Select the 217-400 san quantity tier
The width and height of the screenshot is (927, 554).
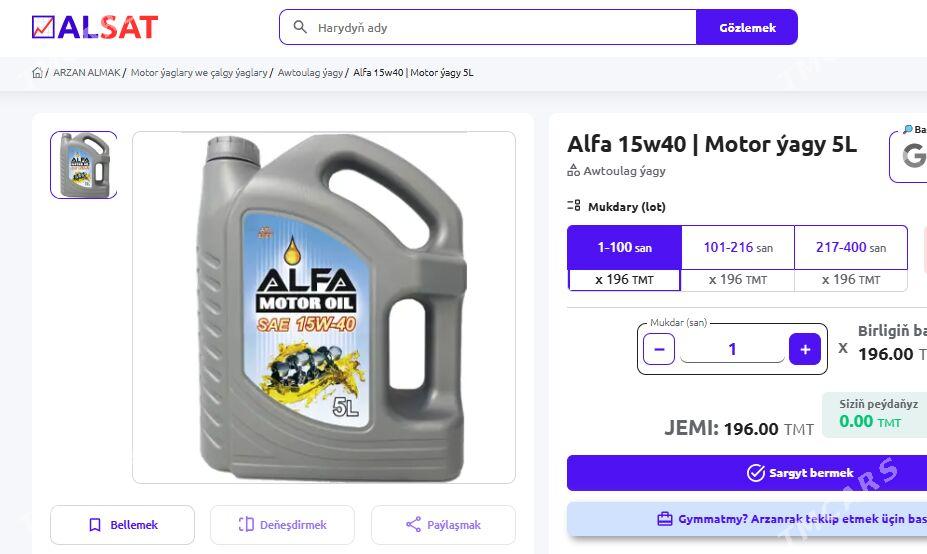click(x=851, y=247)
